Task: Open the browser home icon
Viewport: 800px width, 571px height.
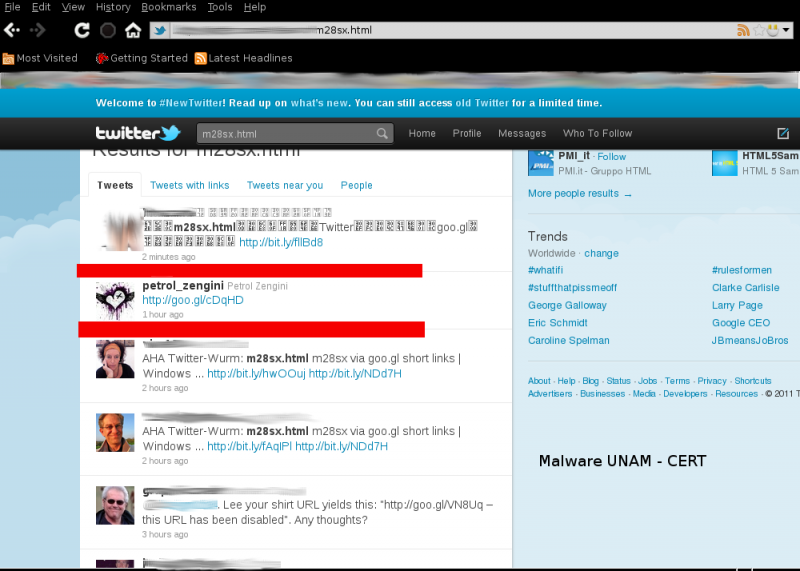Action: point(133,31)
